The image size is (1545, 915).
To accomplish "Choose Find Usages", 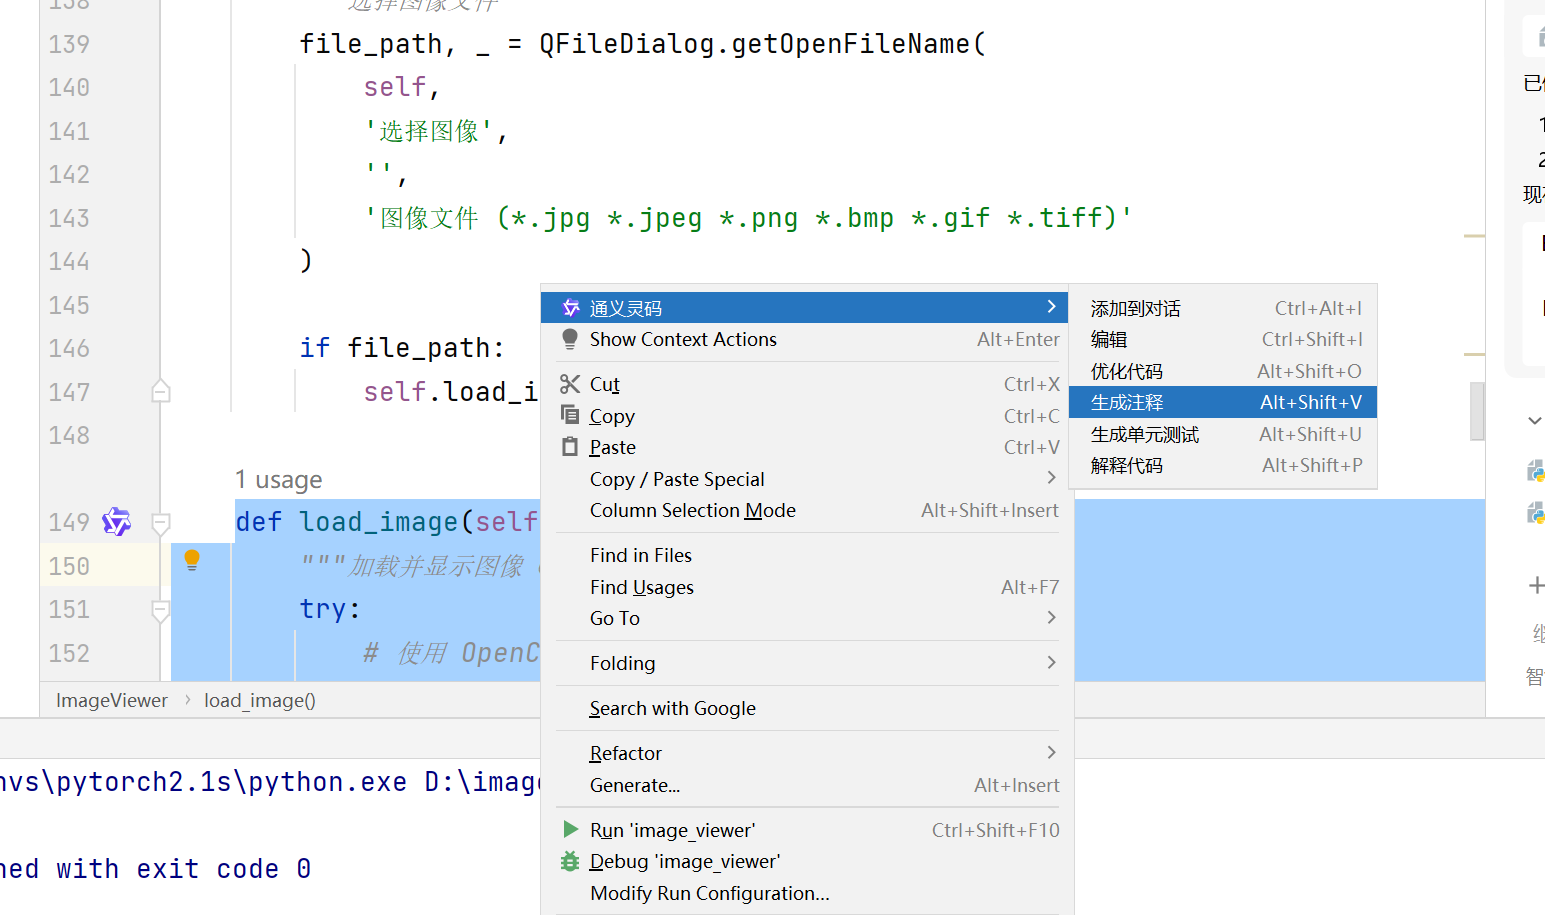I will pyautogui.click(x=807, y=587).
